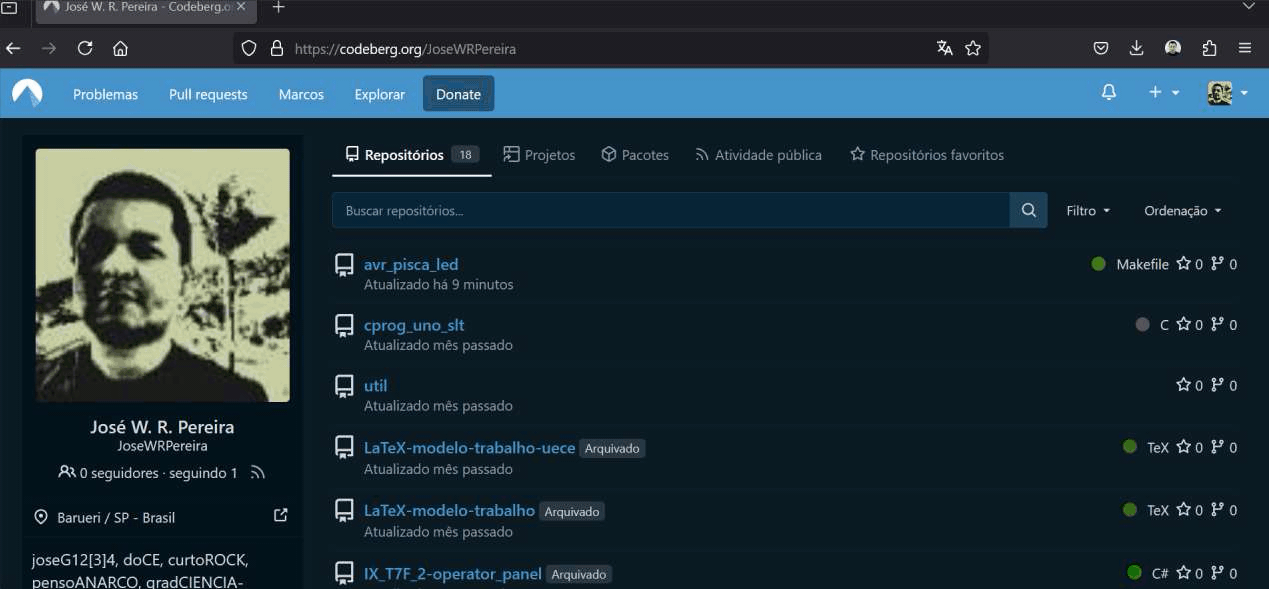The width and height of the screenshot is (1269, 589).
Task: Click the Donate button
Action: [x=458, y=93]
